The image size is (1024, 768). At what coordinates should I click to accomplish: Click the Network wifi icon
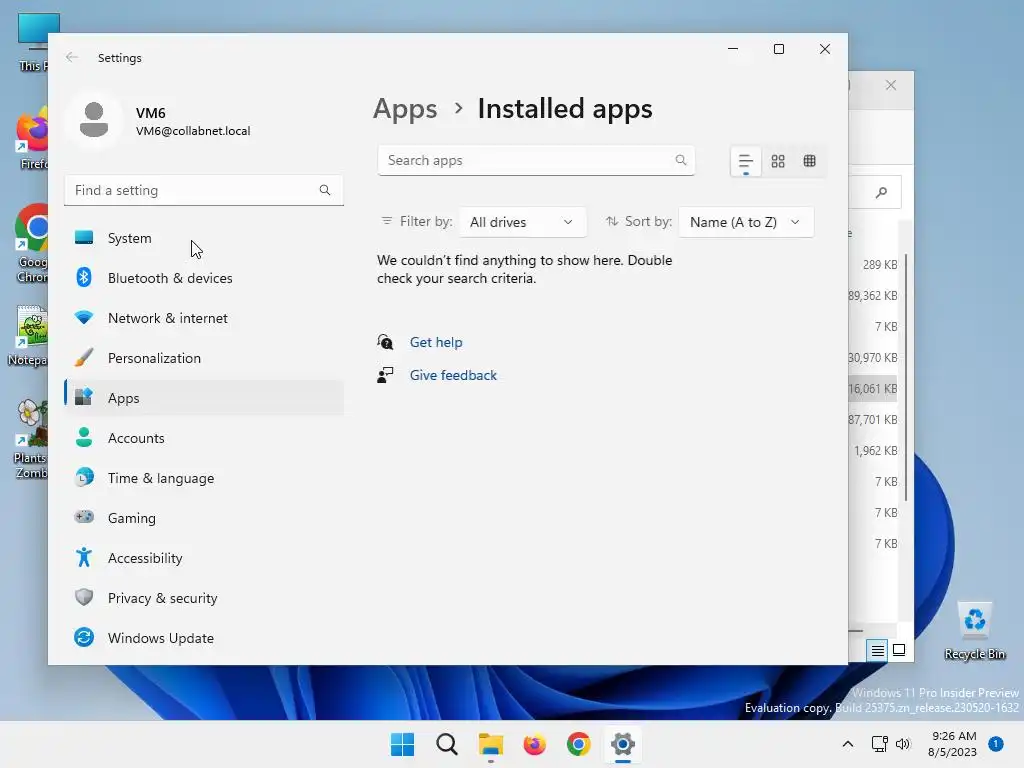point(84,318)
